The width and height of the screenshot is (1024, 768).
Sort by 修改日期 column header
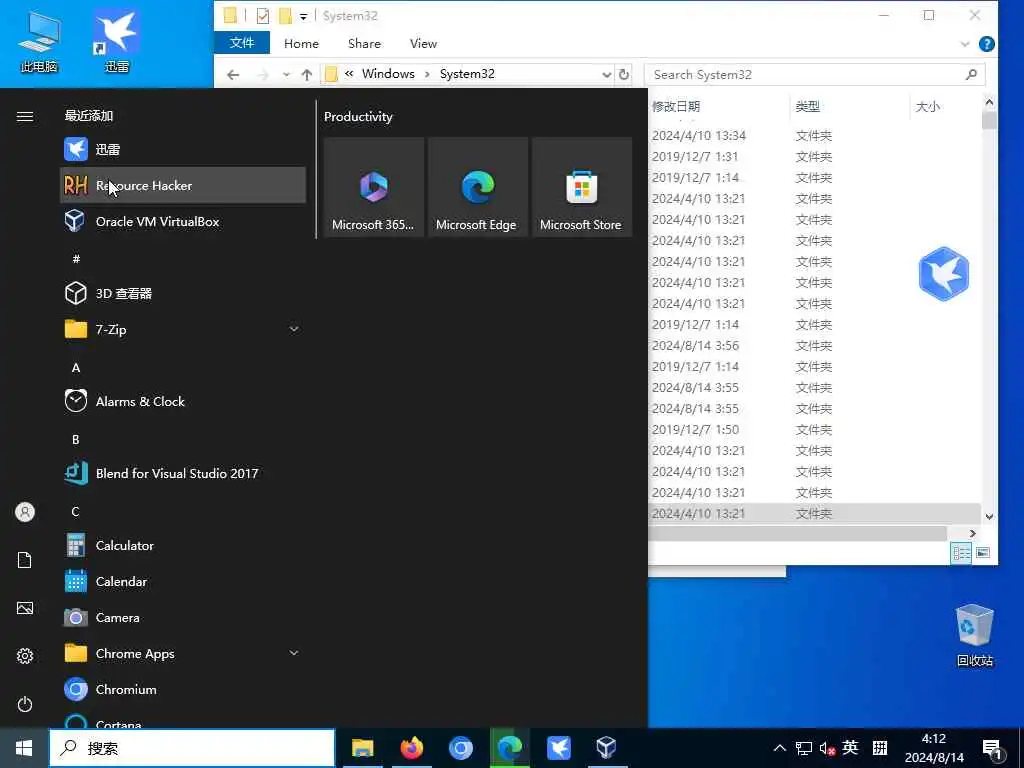(x=718, y=106)
